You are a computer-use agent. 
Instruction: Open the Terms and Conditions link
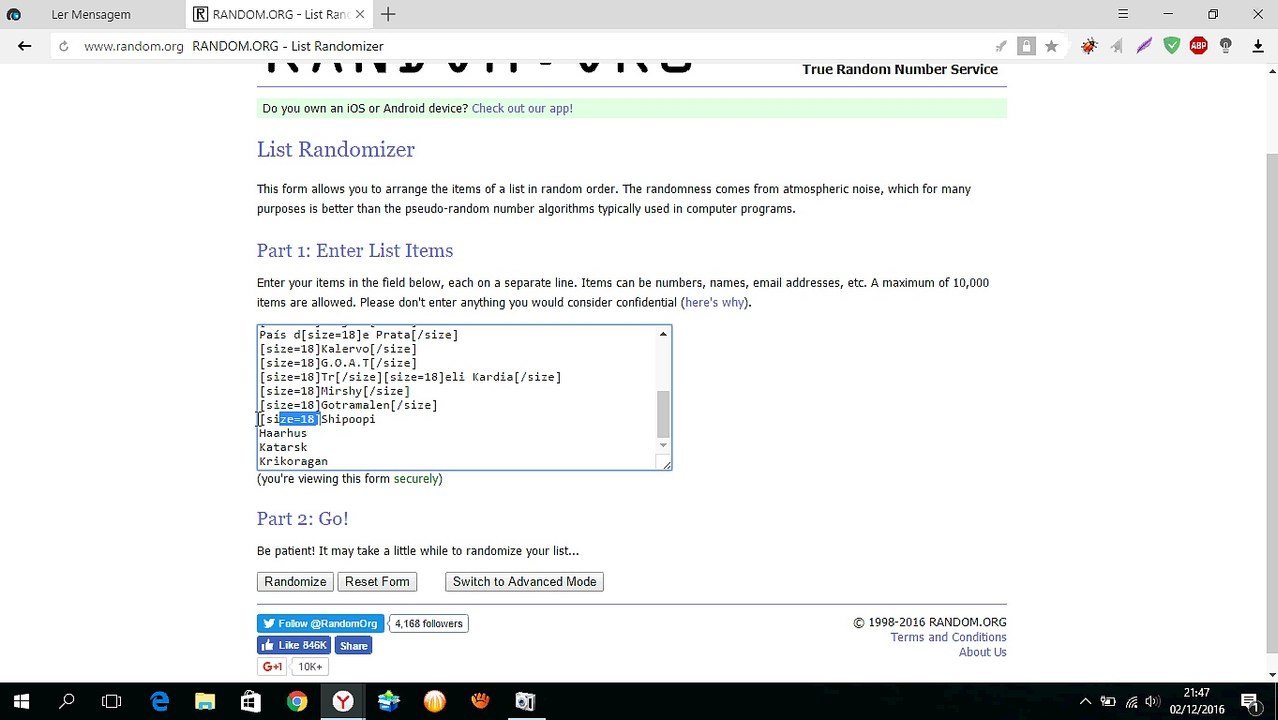pos(948,637)
